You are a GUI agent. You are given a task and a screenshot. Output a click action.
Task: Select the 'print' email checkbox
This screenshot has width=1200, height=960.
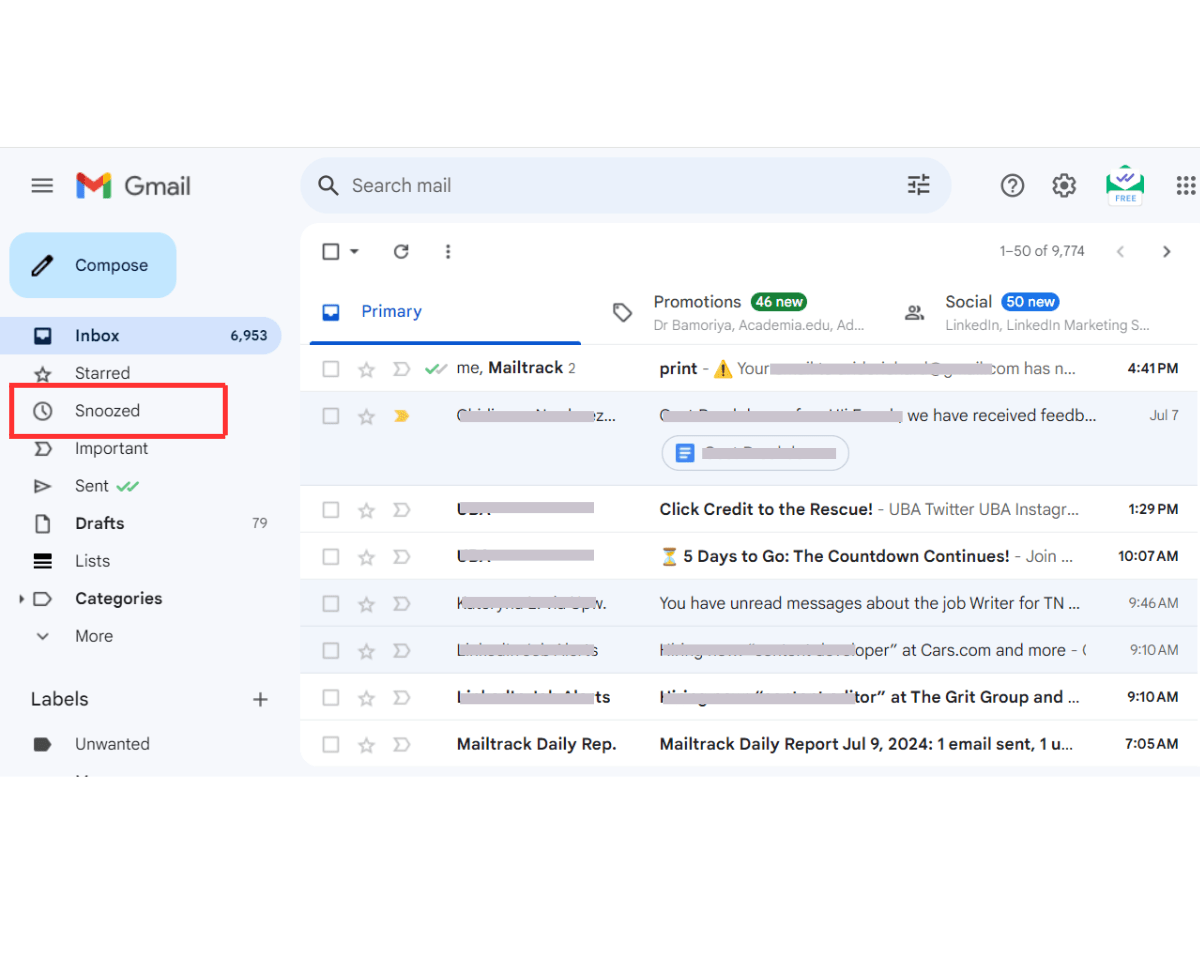pyautogui.click(x=331, y=369)
